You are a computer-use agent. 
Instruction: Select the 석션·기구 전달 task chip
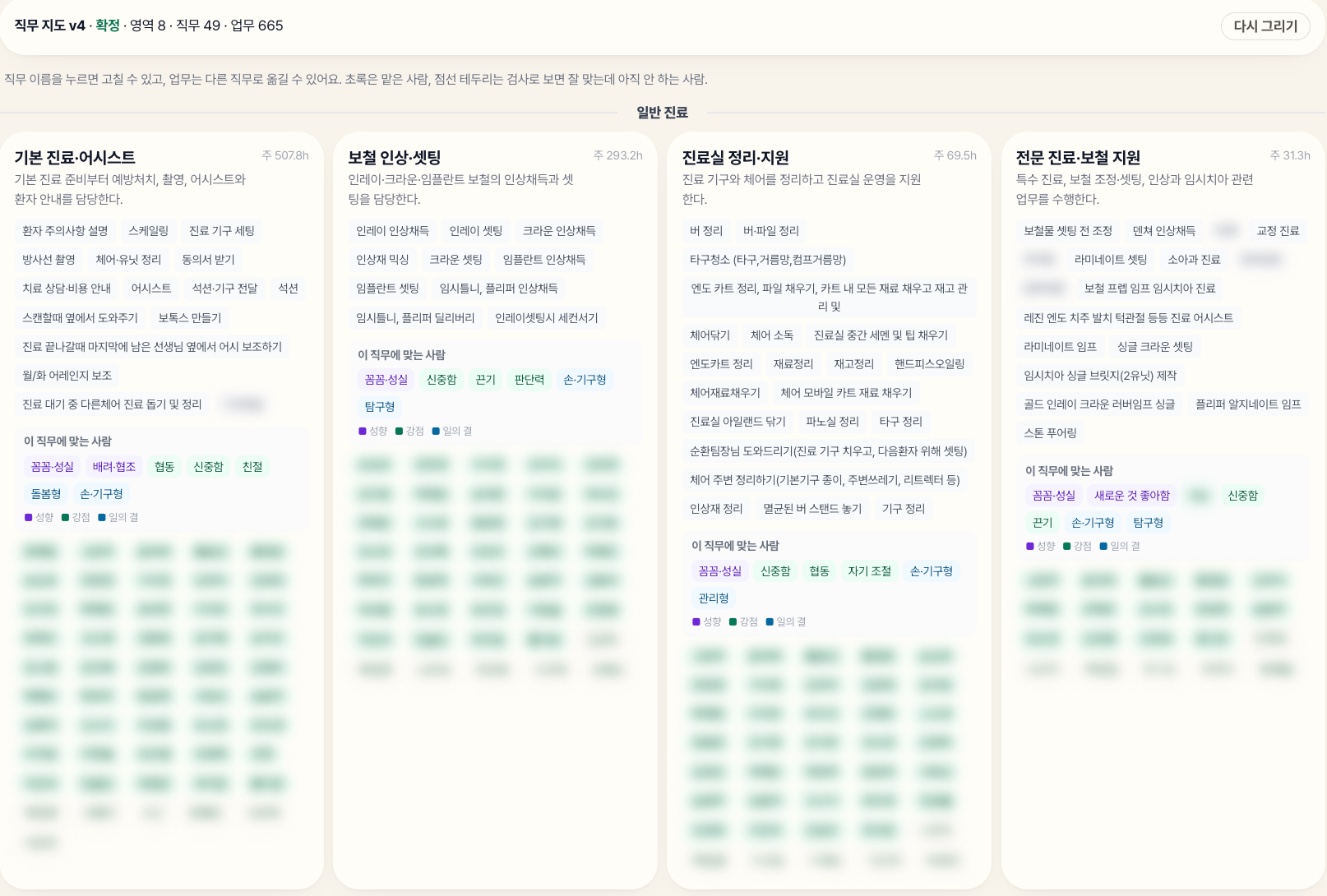(225, 289)
